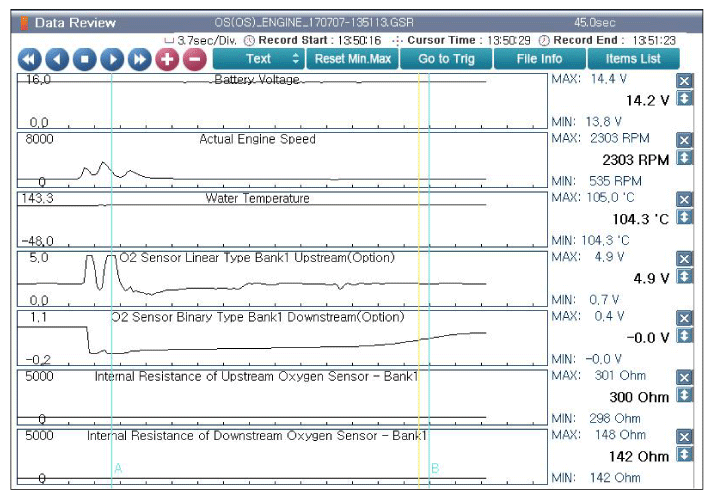Open the Text view mode dropdown
The height and width of the screenshot is (499, 713).
(258, 59)
